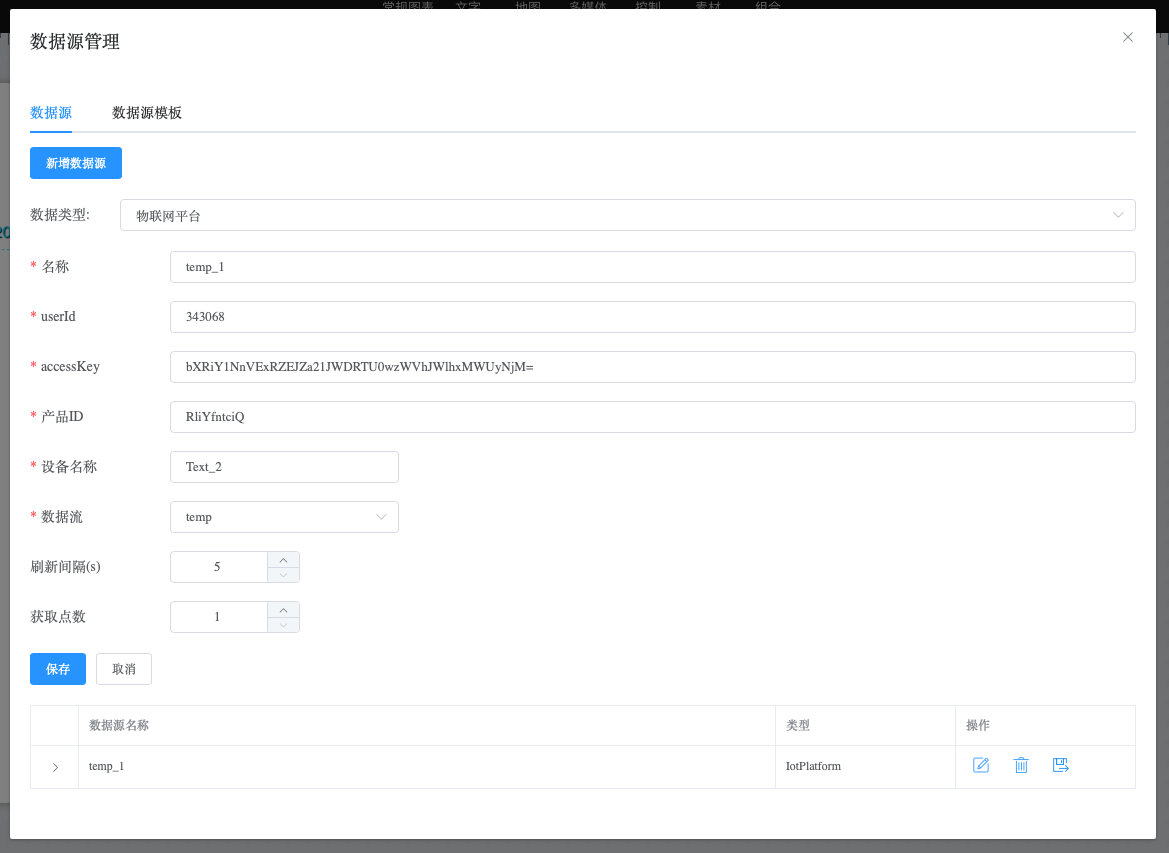
Task: Decrease the fetch points count
Action: (283, 625)
